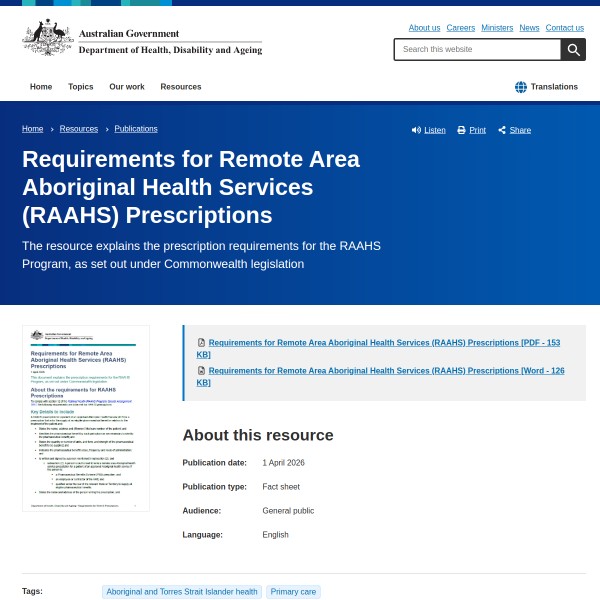
Task: Open the Contact us link
Action: tap(564, 28)
